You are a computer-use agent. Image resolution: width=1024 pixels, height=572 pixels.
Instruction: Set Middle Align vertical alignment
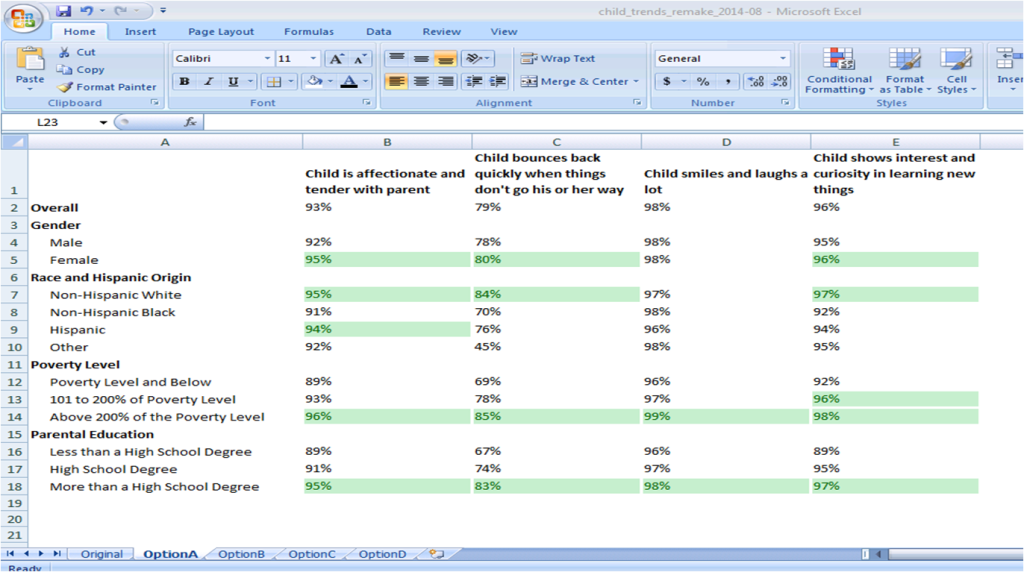[x=421, y=59]
